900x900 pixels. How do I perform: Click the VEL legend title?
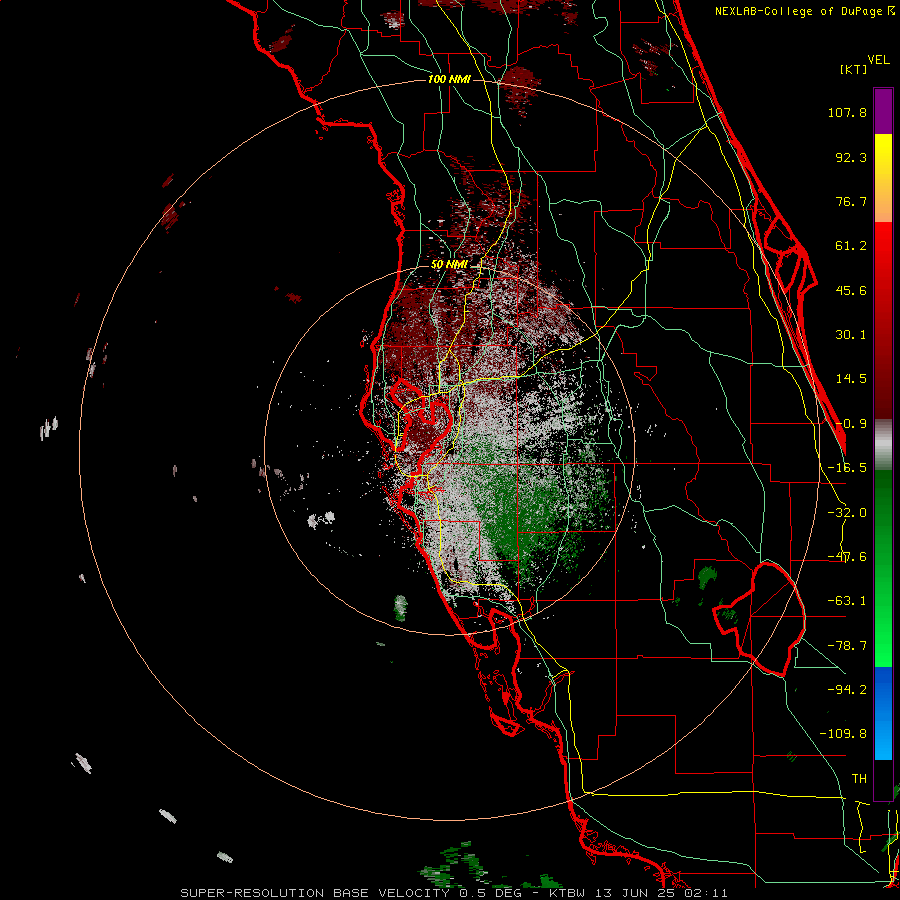click(878, 60)
